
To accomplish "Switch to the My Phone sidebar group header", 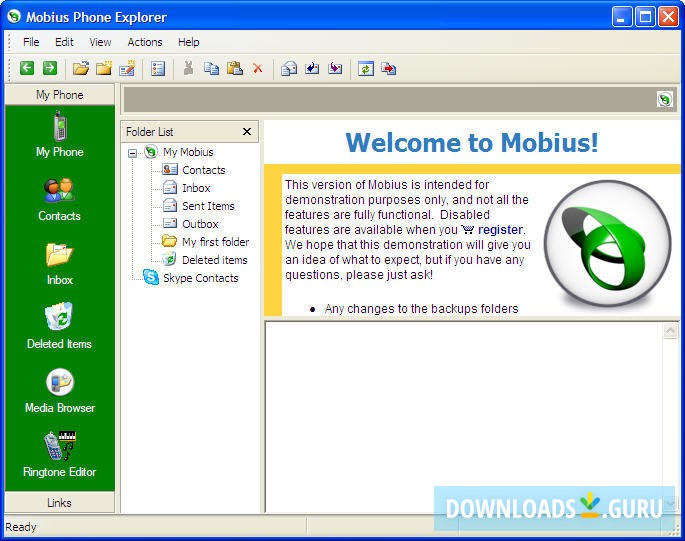I will pos(60,95).
